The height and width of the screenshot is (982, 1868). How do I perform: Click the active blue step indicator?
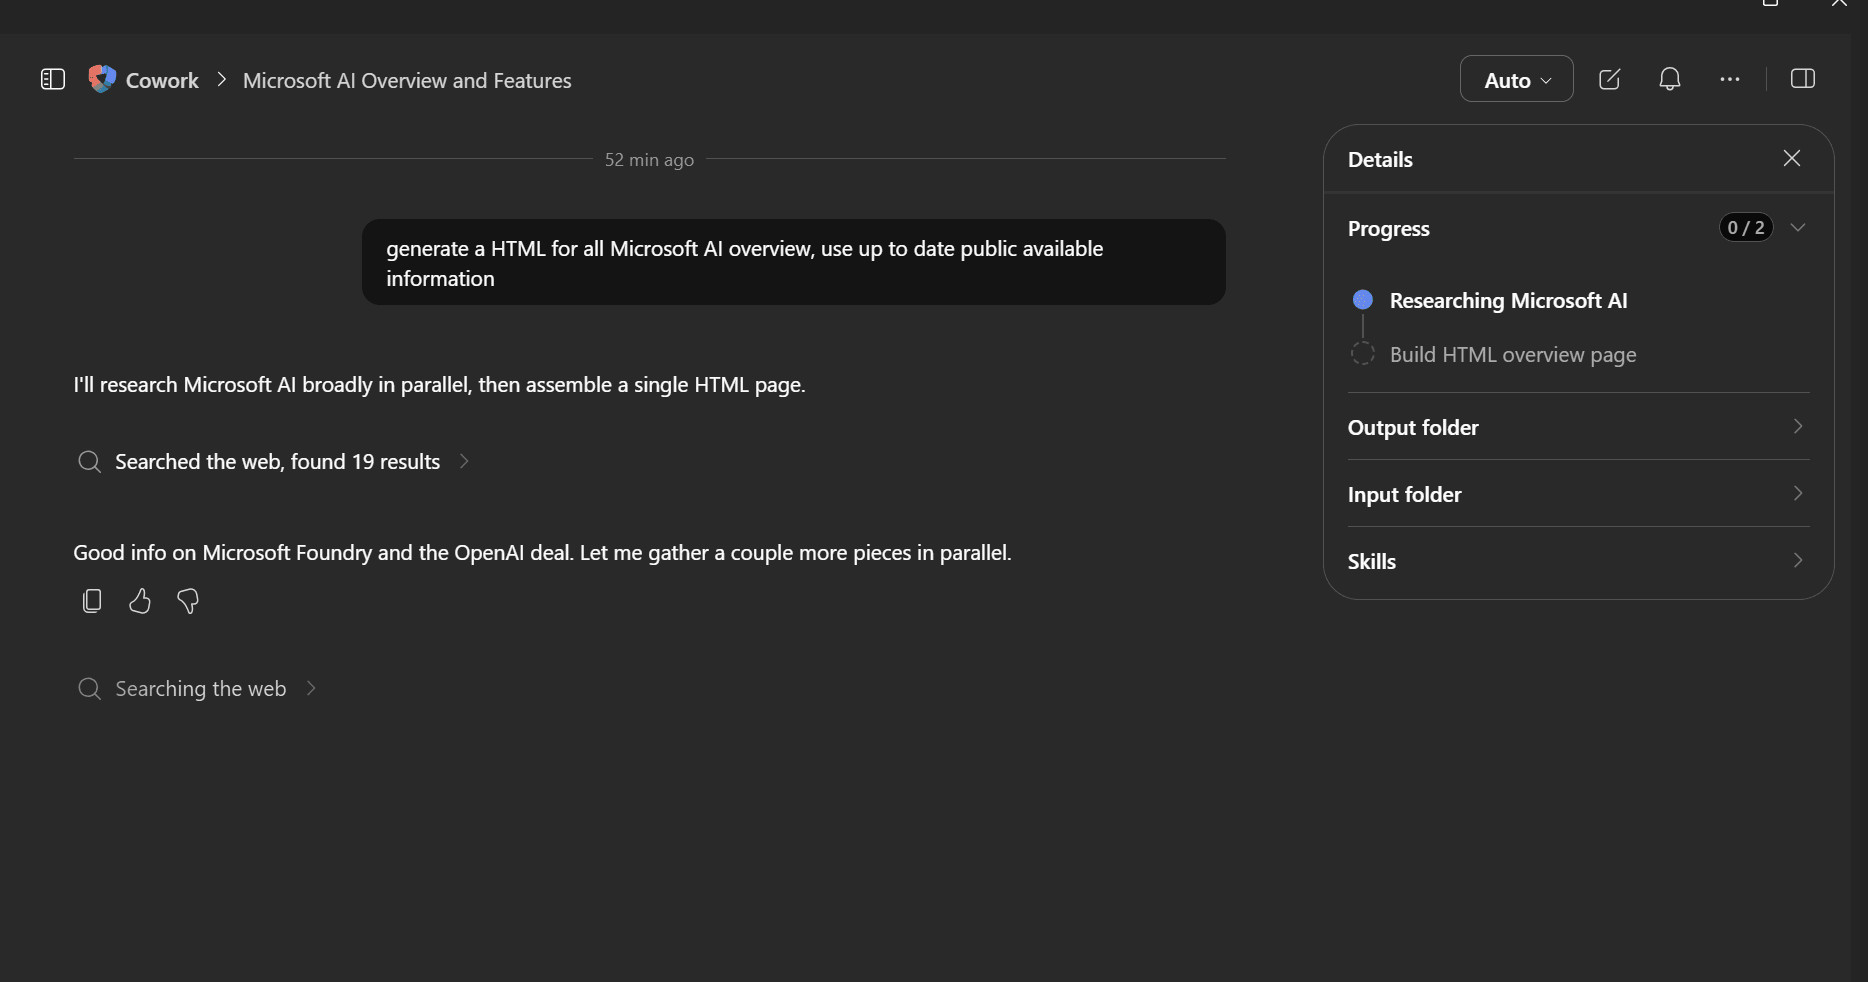coord(1362,300)
